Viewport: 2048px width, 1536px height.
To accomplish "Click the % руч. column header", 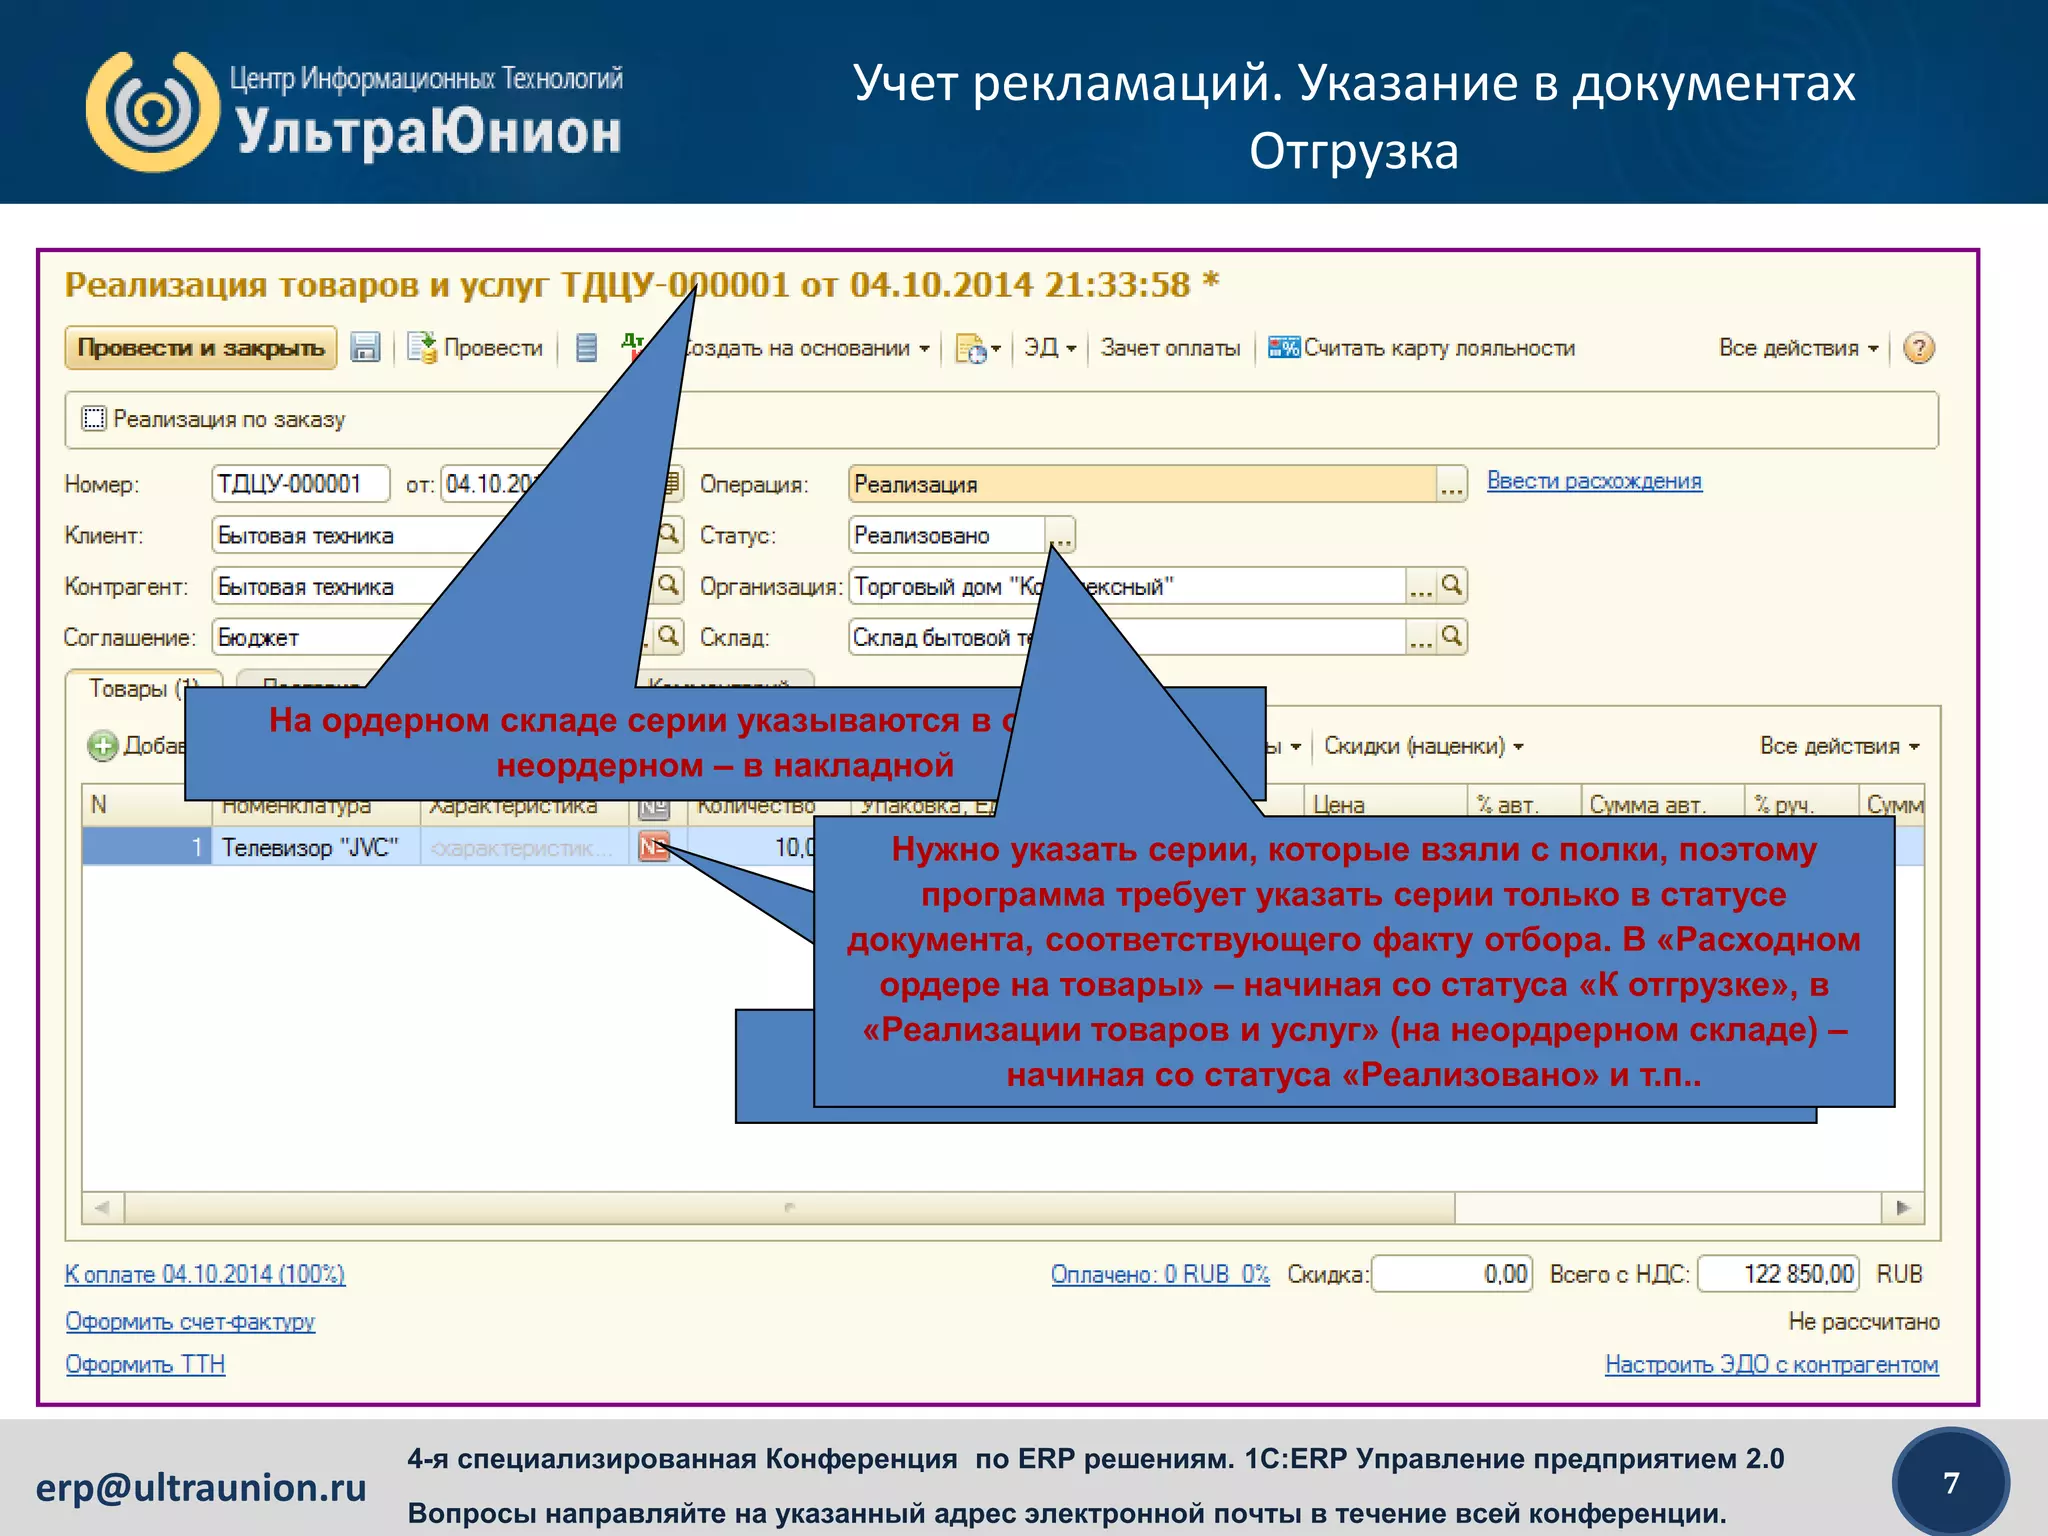I will click(1801, 805).
